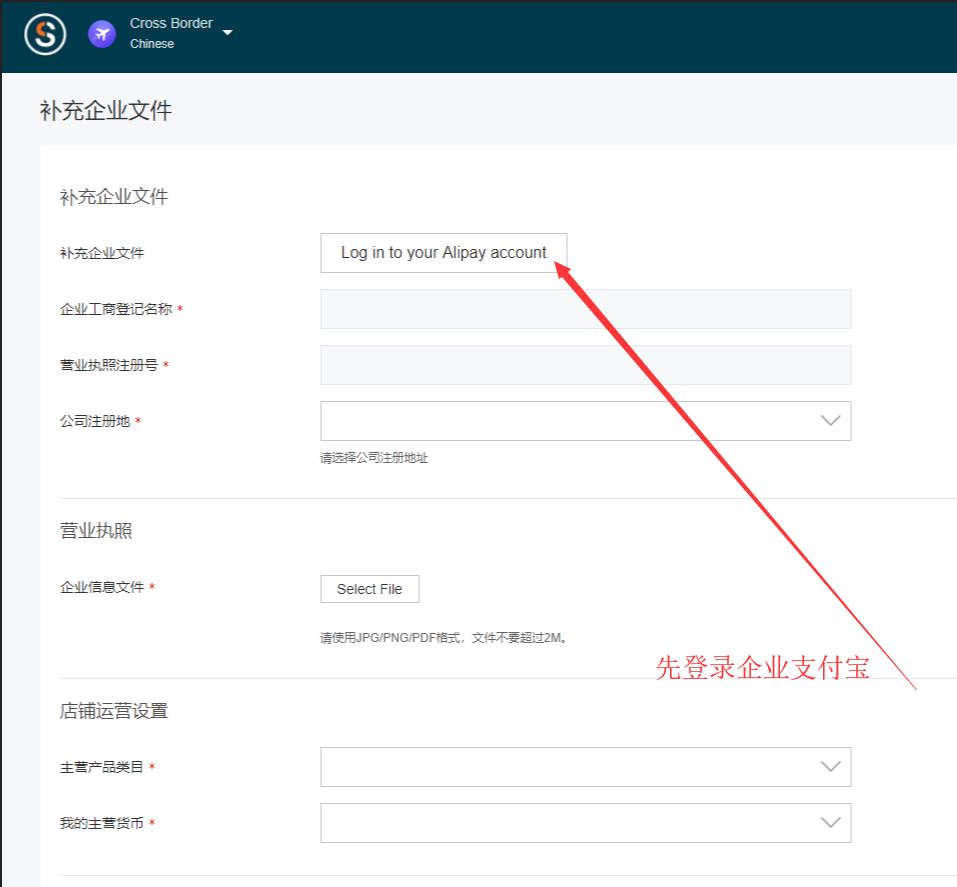Open the 我的主营货币 dropdown
The image size is (957, 887).
(585, 823)
